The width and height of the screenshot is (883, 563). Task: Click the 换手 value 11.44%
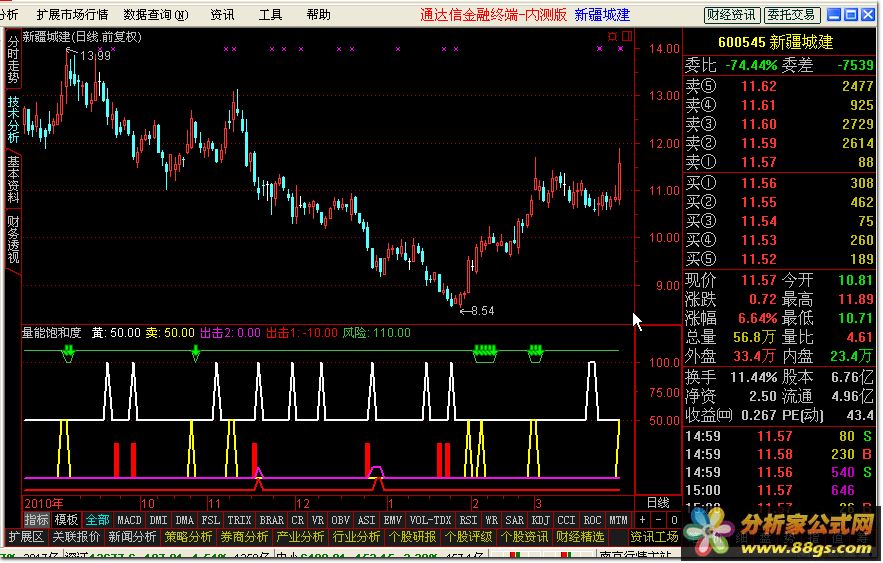point(753,377)
